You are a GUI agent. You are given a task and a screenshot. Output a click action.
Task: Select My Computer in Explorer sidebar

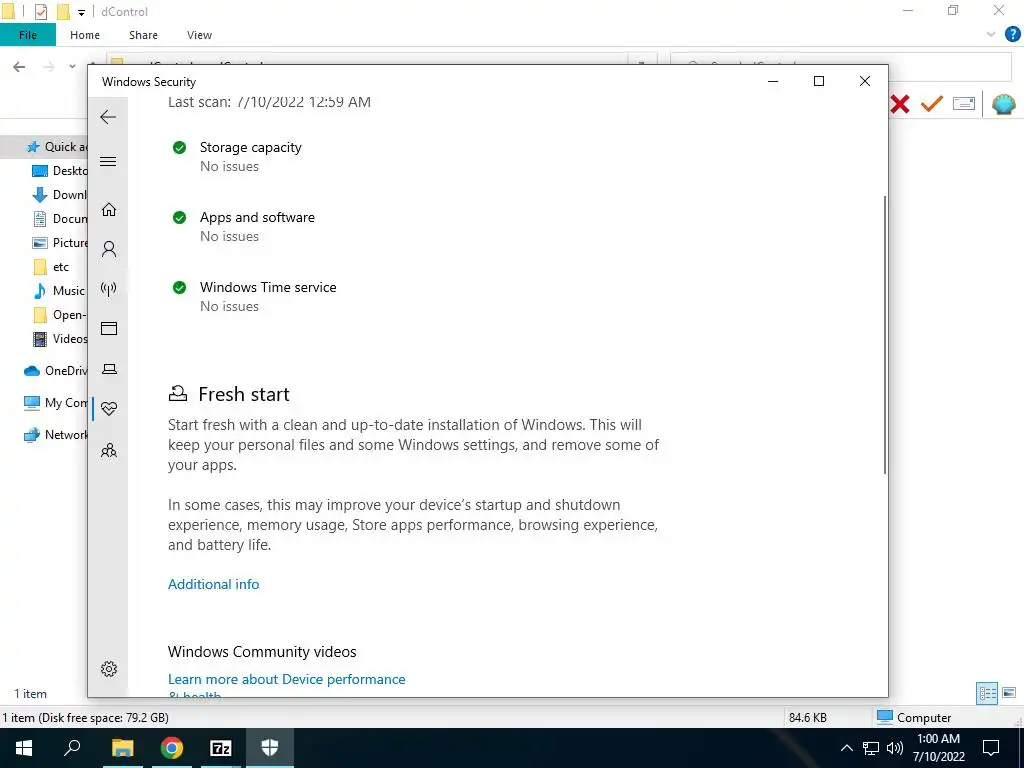click(56, 403)
